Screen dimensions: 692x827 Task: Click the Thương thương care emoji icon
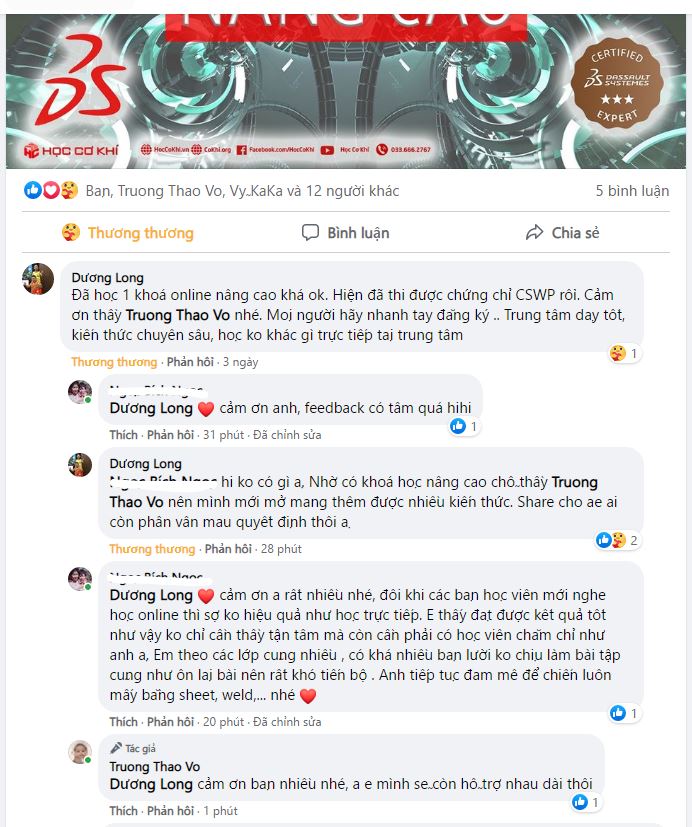click(71, 232)
